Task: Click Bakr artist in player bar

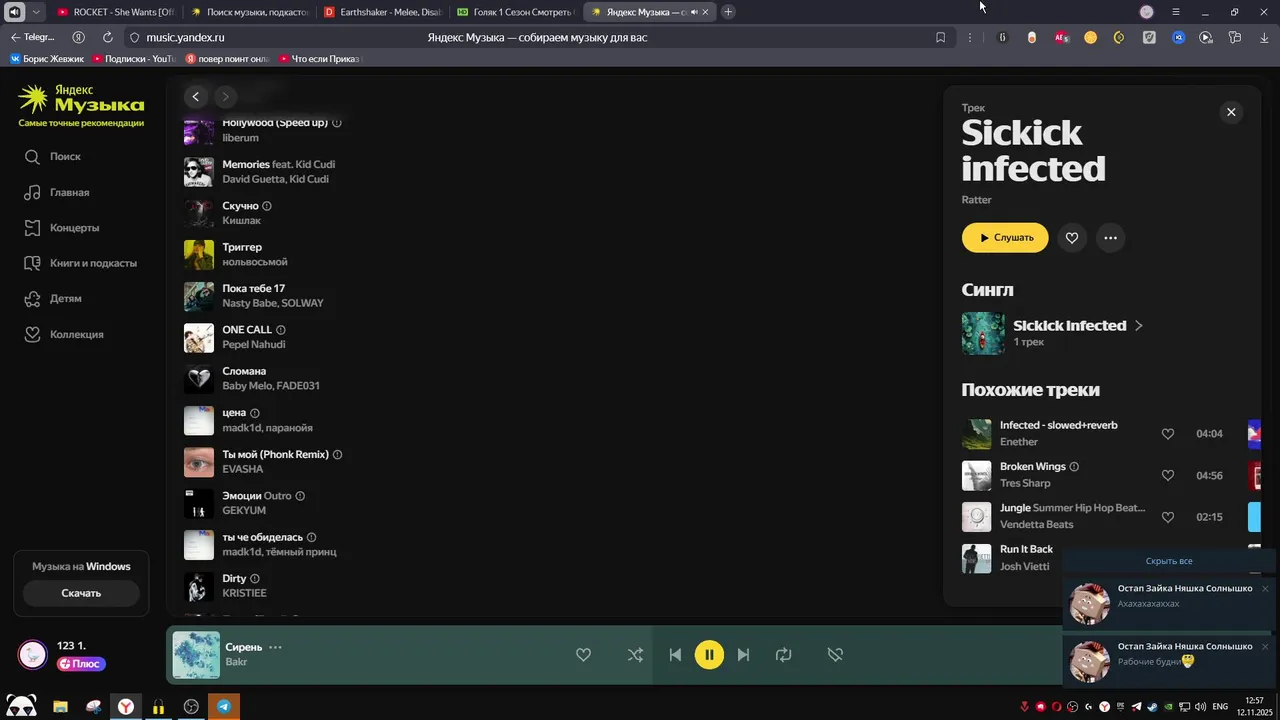Action: click(x=236, y=662)
